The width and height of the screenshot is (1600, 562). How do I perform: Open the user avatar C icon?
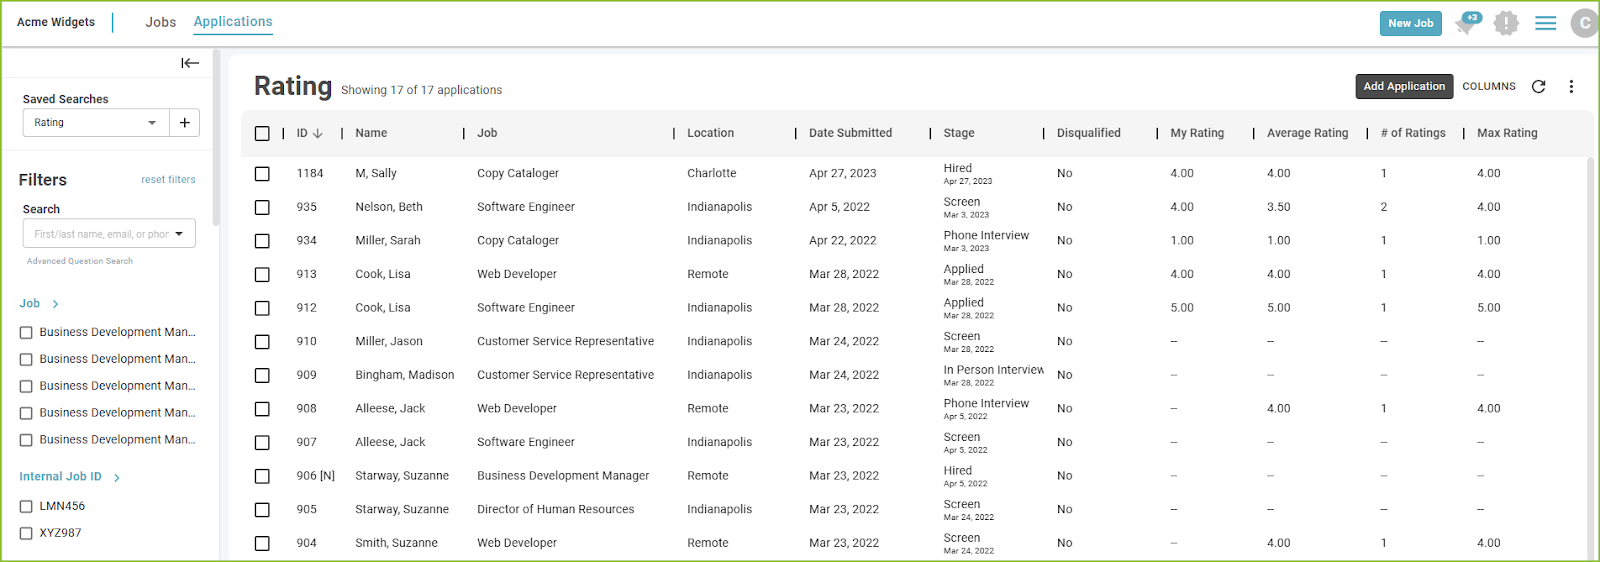click(1584, 23)
